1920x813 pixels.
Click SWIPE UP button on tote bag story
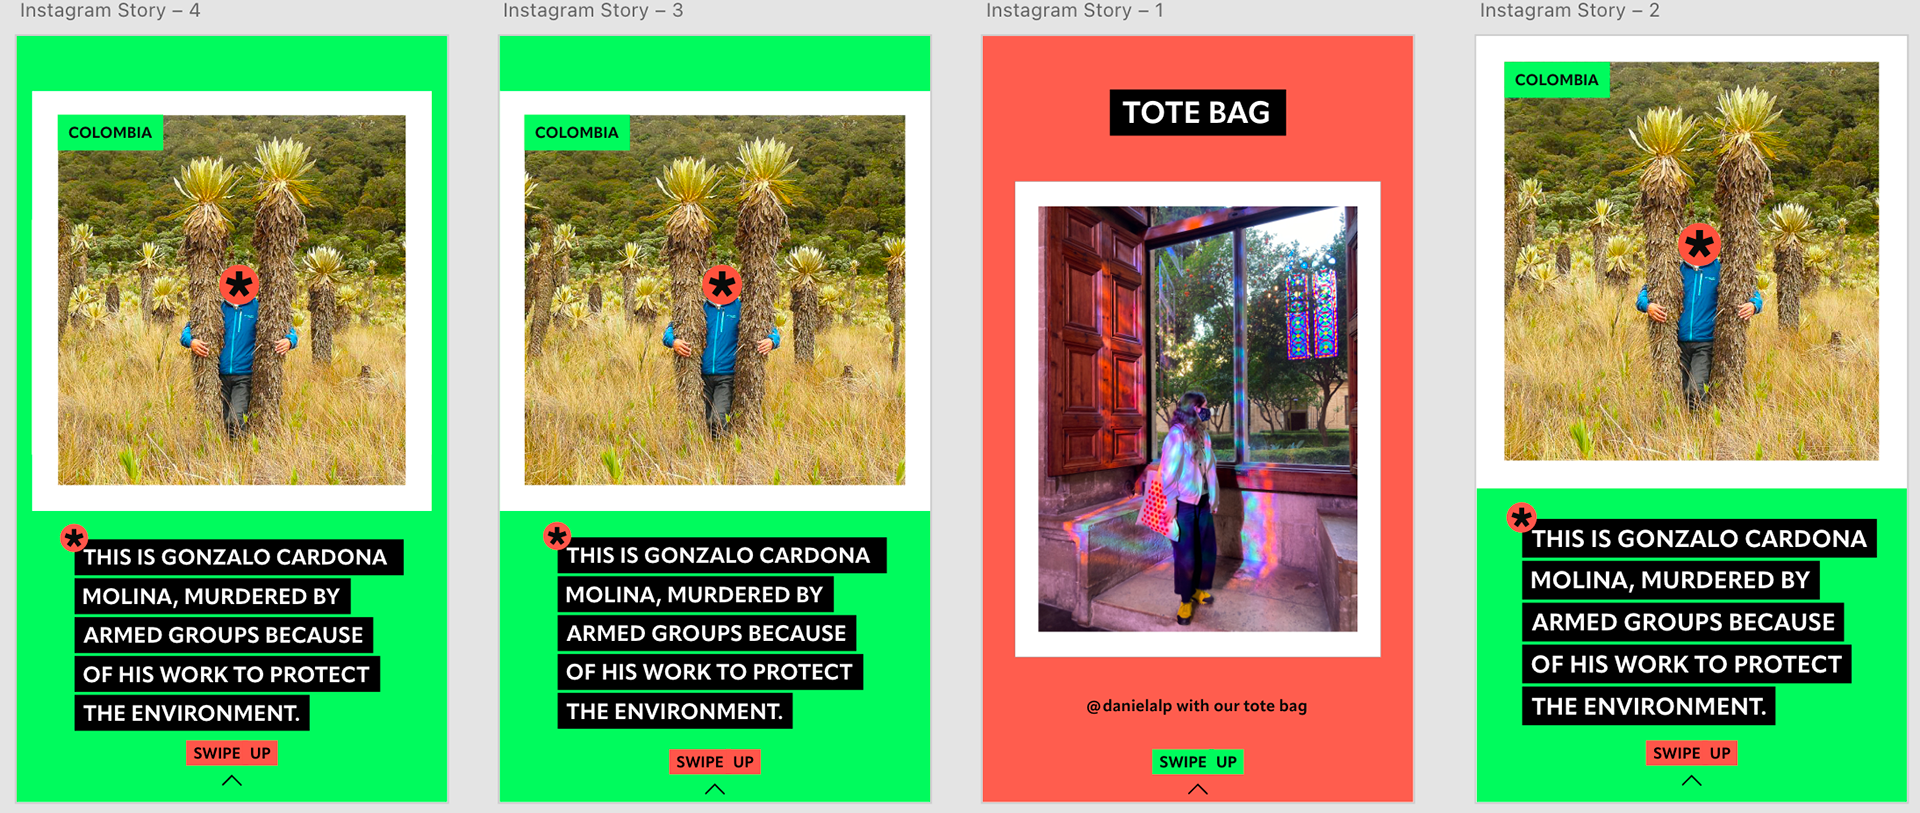point(1198,762)
